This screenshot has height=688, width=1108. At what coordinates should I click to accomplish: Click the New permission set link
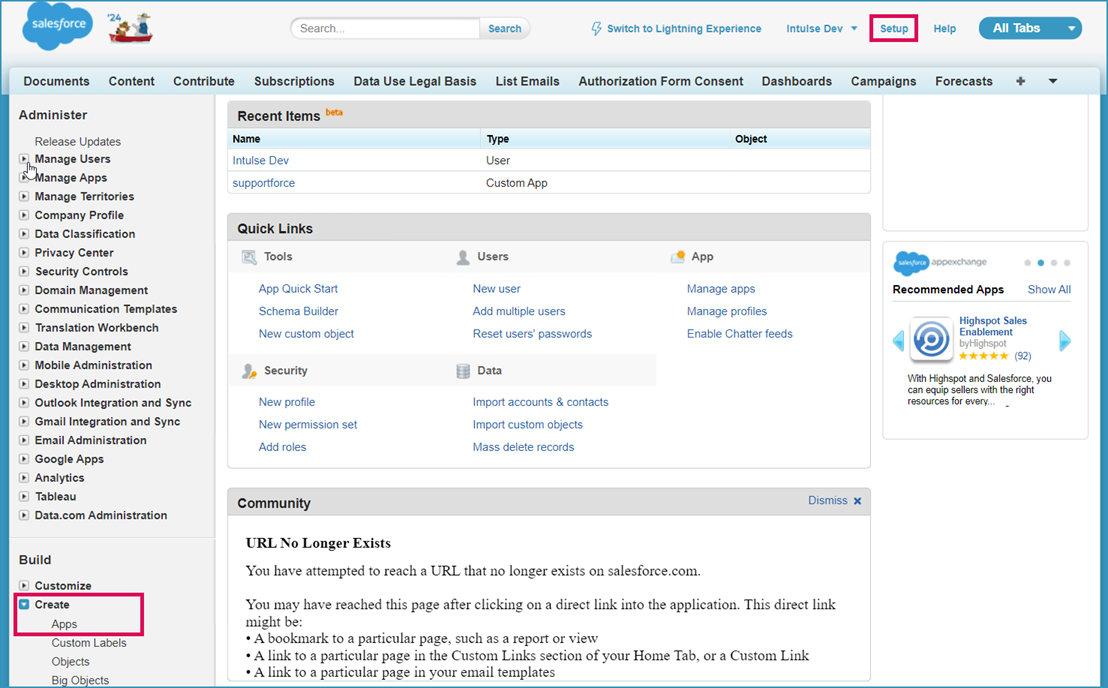[308, 425]
